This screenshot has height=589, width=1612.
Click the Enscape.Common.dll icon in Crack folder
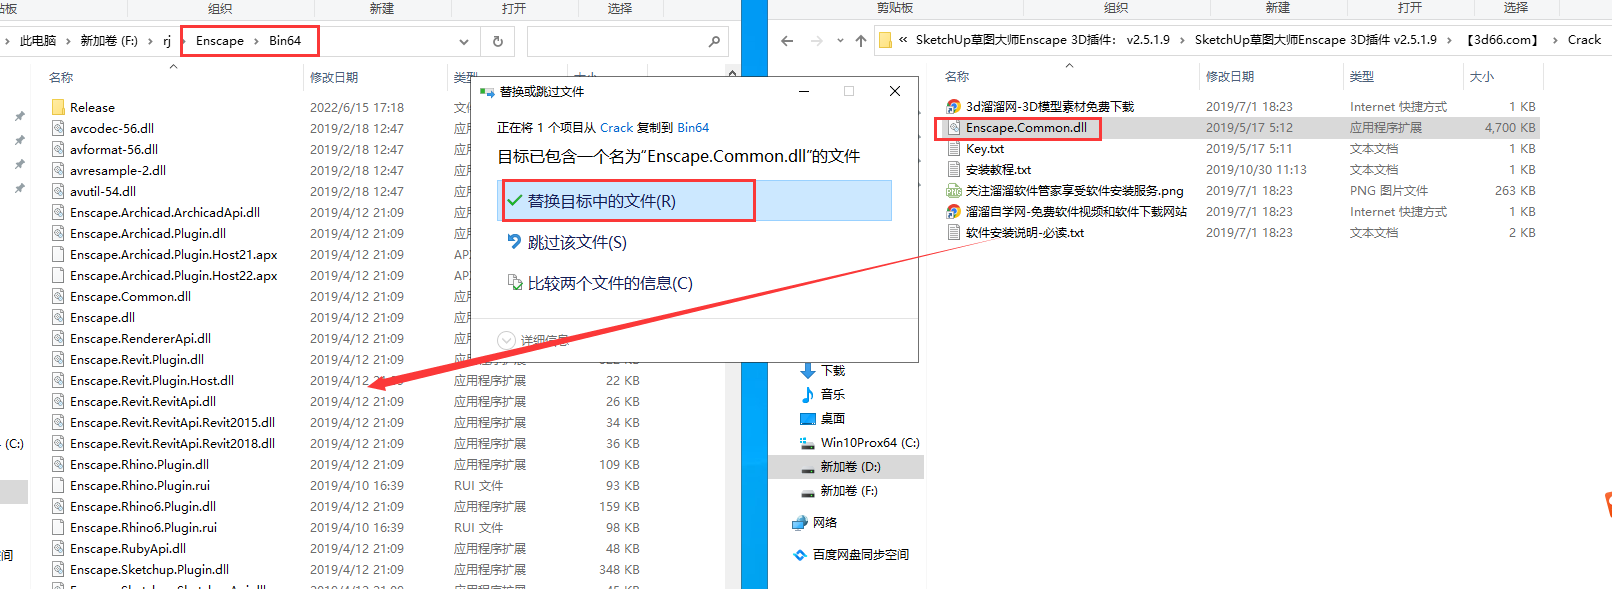(x=954, y=127)
